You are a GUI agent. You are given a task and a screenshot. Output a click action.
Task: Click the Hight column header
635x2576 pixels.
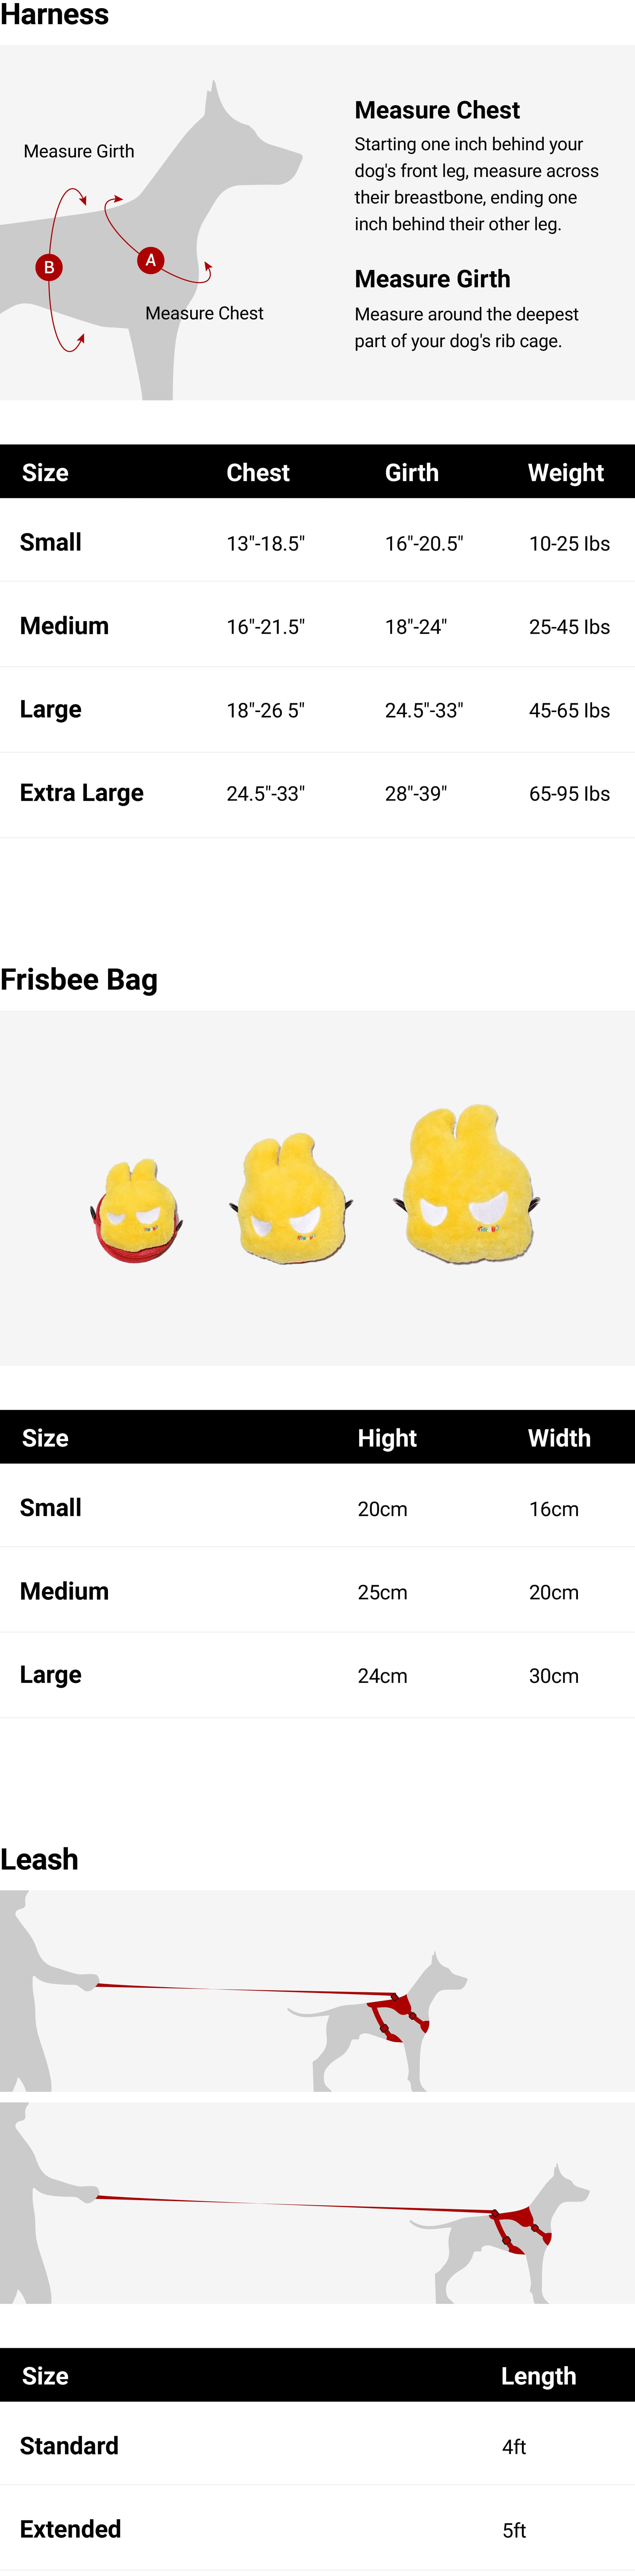coord(387,1438)
